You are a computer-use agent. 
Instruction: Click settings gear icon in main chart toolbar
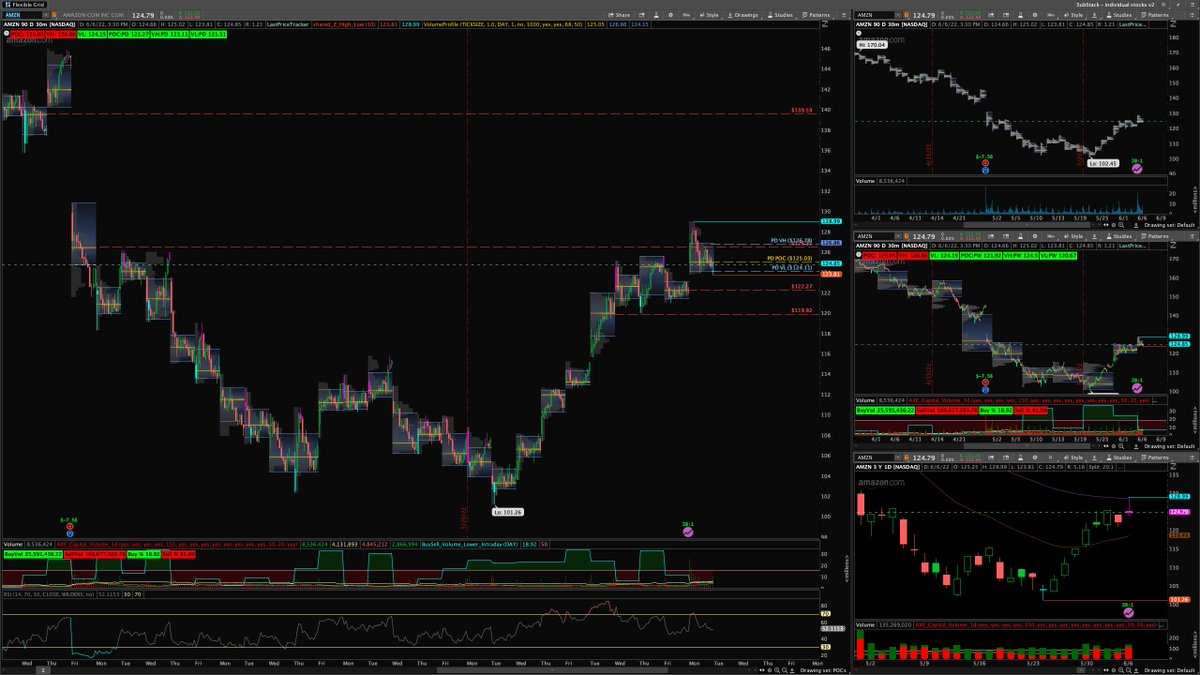pos(671,15)
